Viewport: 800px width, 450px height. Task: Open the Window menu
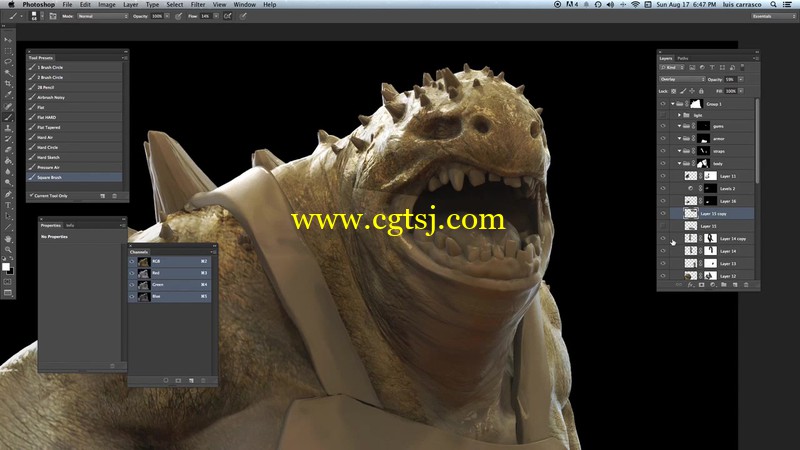pyautogui.click(x=244, y=5)
